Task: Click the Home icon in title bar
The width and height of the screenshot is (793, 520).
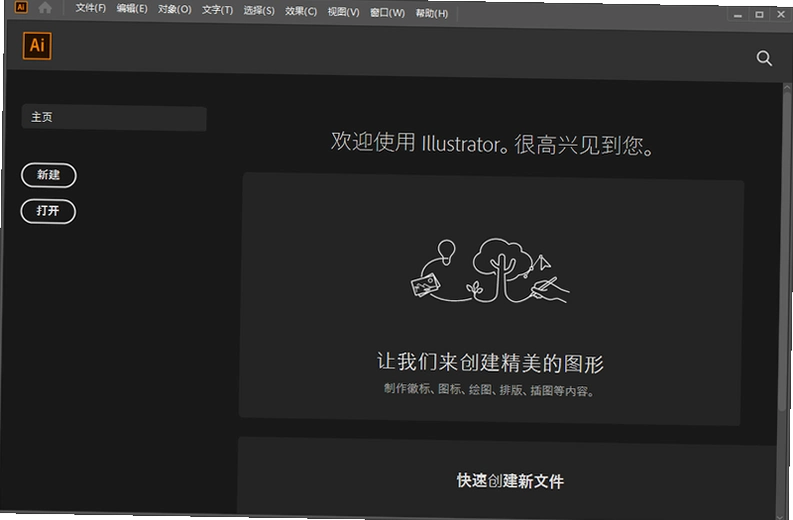Action: 45,8
